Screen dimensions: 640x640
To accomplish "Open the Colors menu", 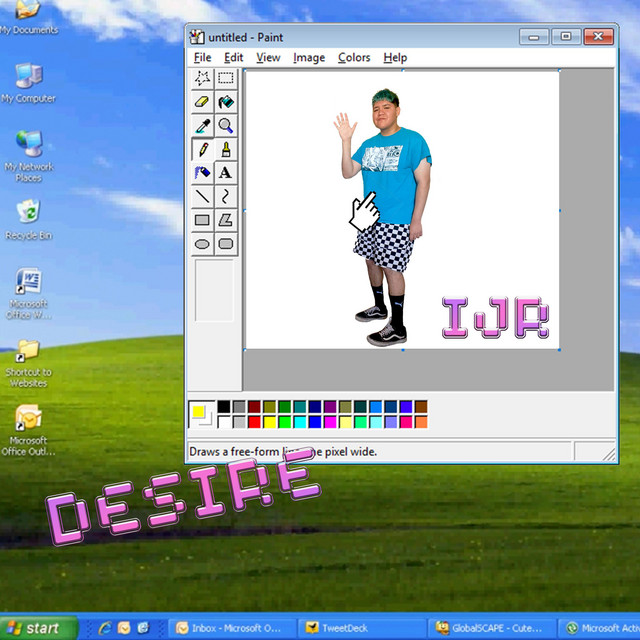I will click(x=354, y=58).
